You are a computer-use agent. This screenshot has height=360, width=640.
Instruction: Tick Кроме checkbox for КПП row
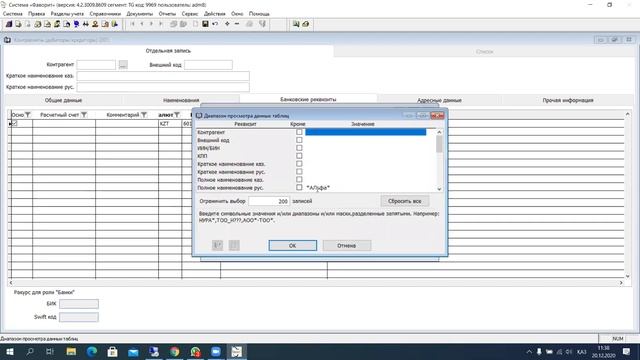click(x=299, y=156)
